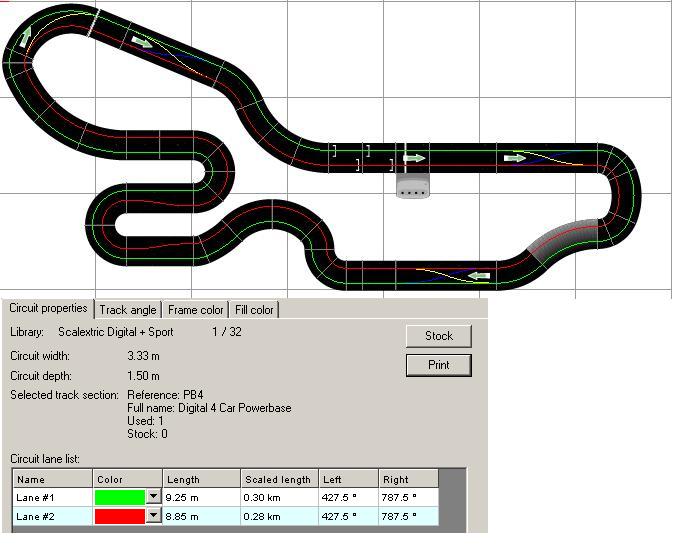Screen dimensions: 673x553
Task: Open Lane #1 color dropdown arrow
Action: (154, 496)
